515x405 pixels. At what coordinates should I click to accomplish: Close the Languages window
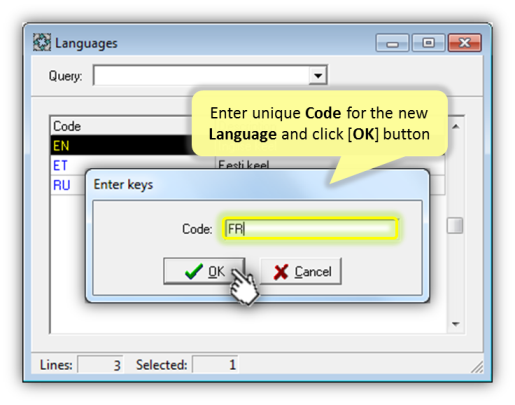(465, 43)
